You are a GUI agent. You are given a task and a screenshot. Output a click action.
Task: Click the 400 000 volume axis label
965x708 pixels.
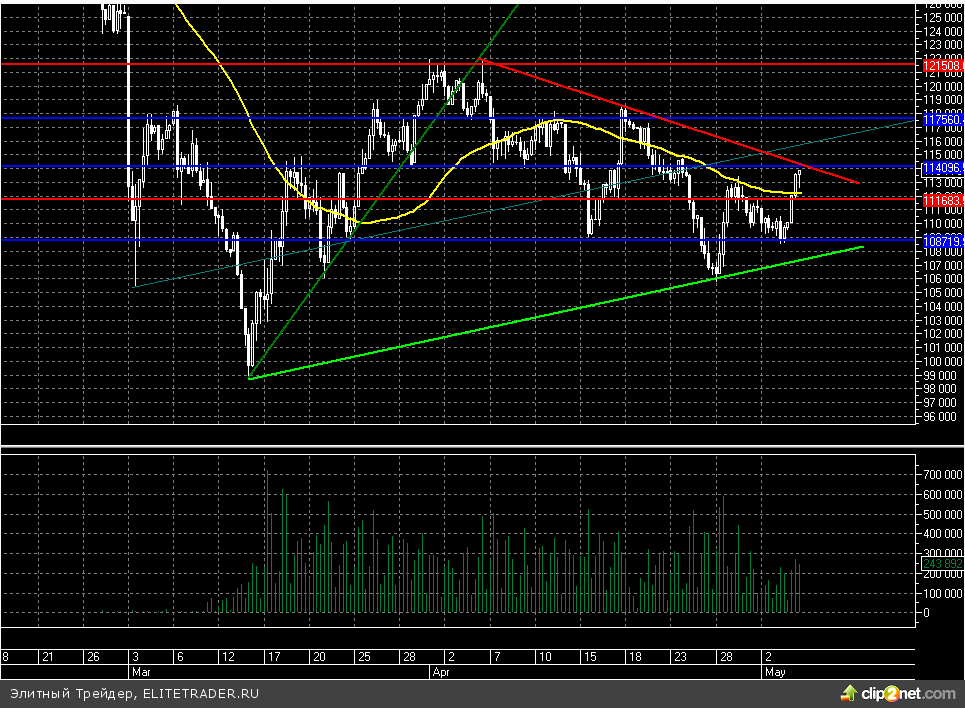click(942, 534)
